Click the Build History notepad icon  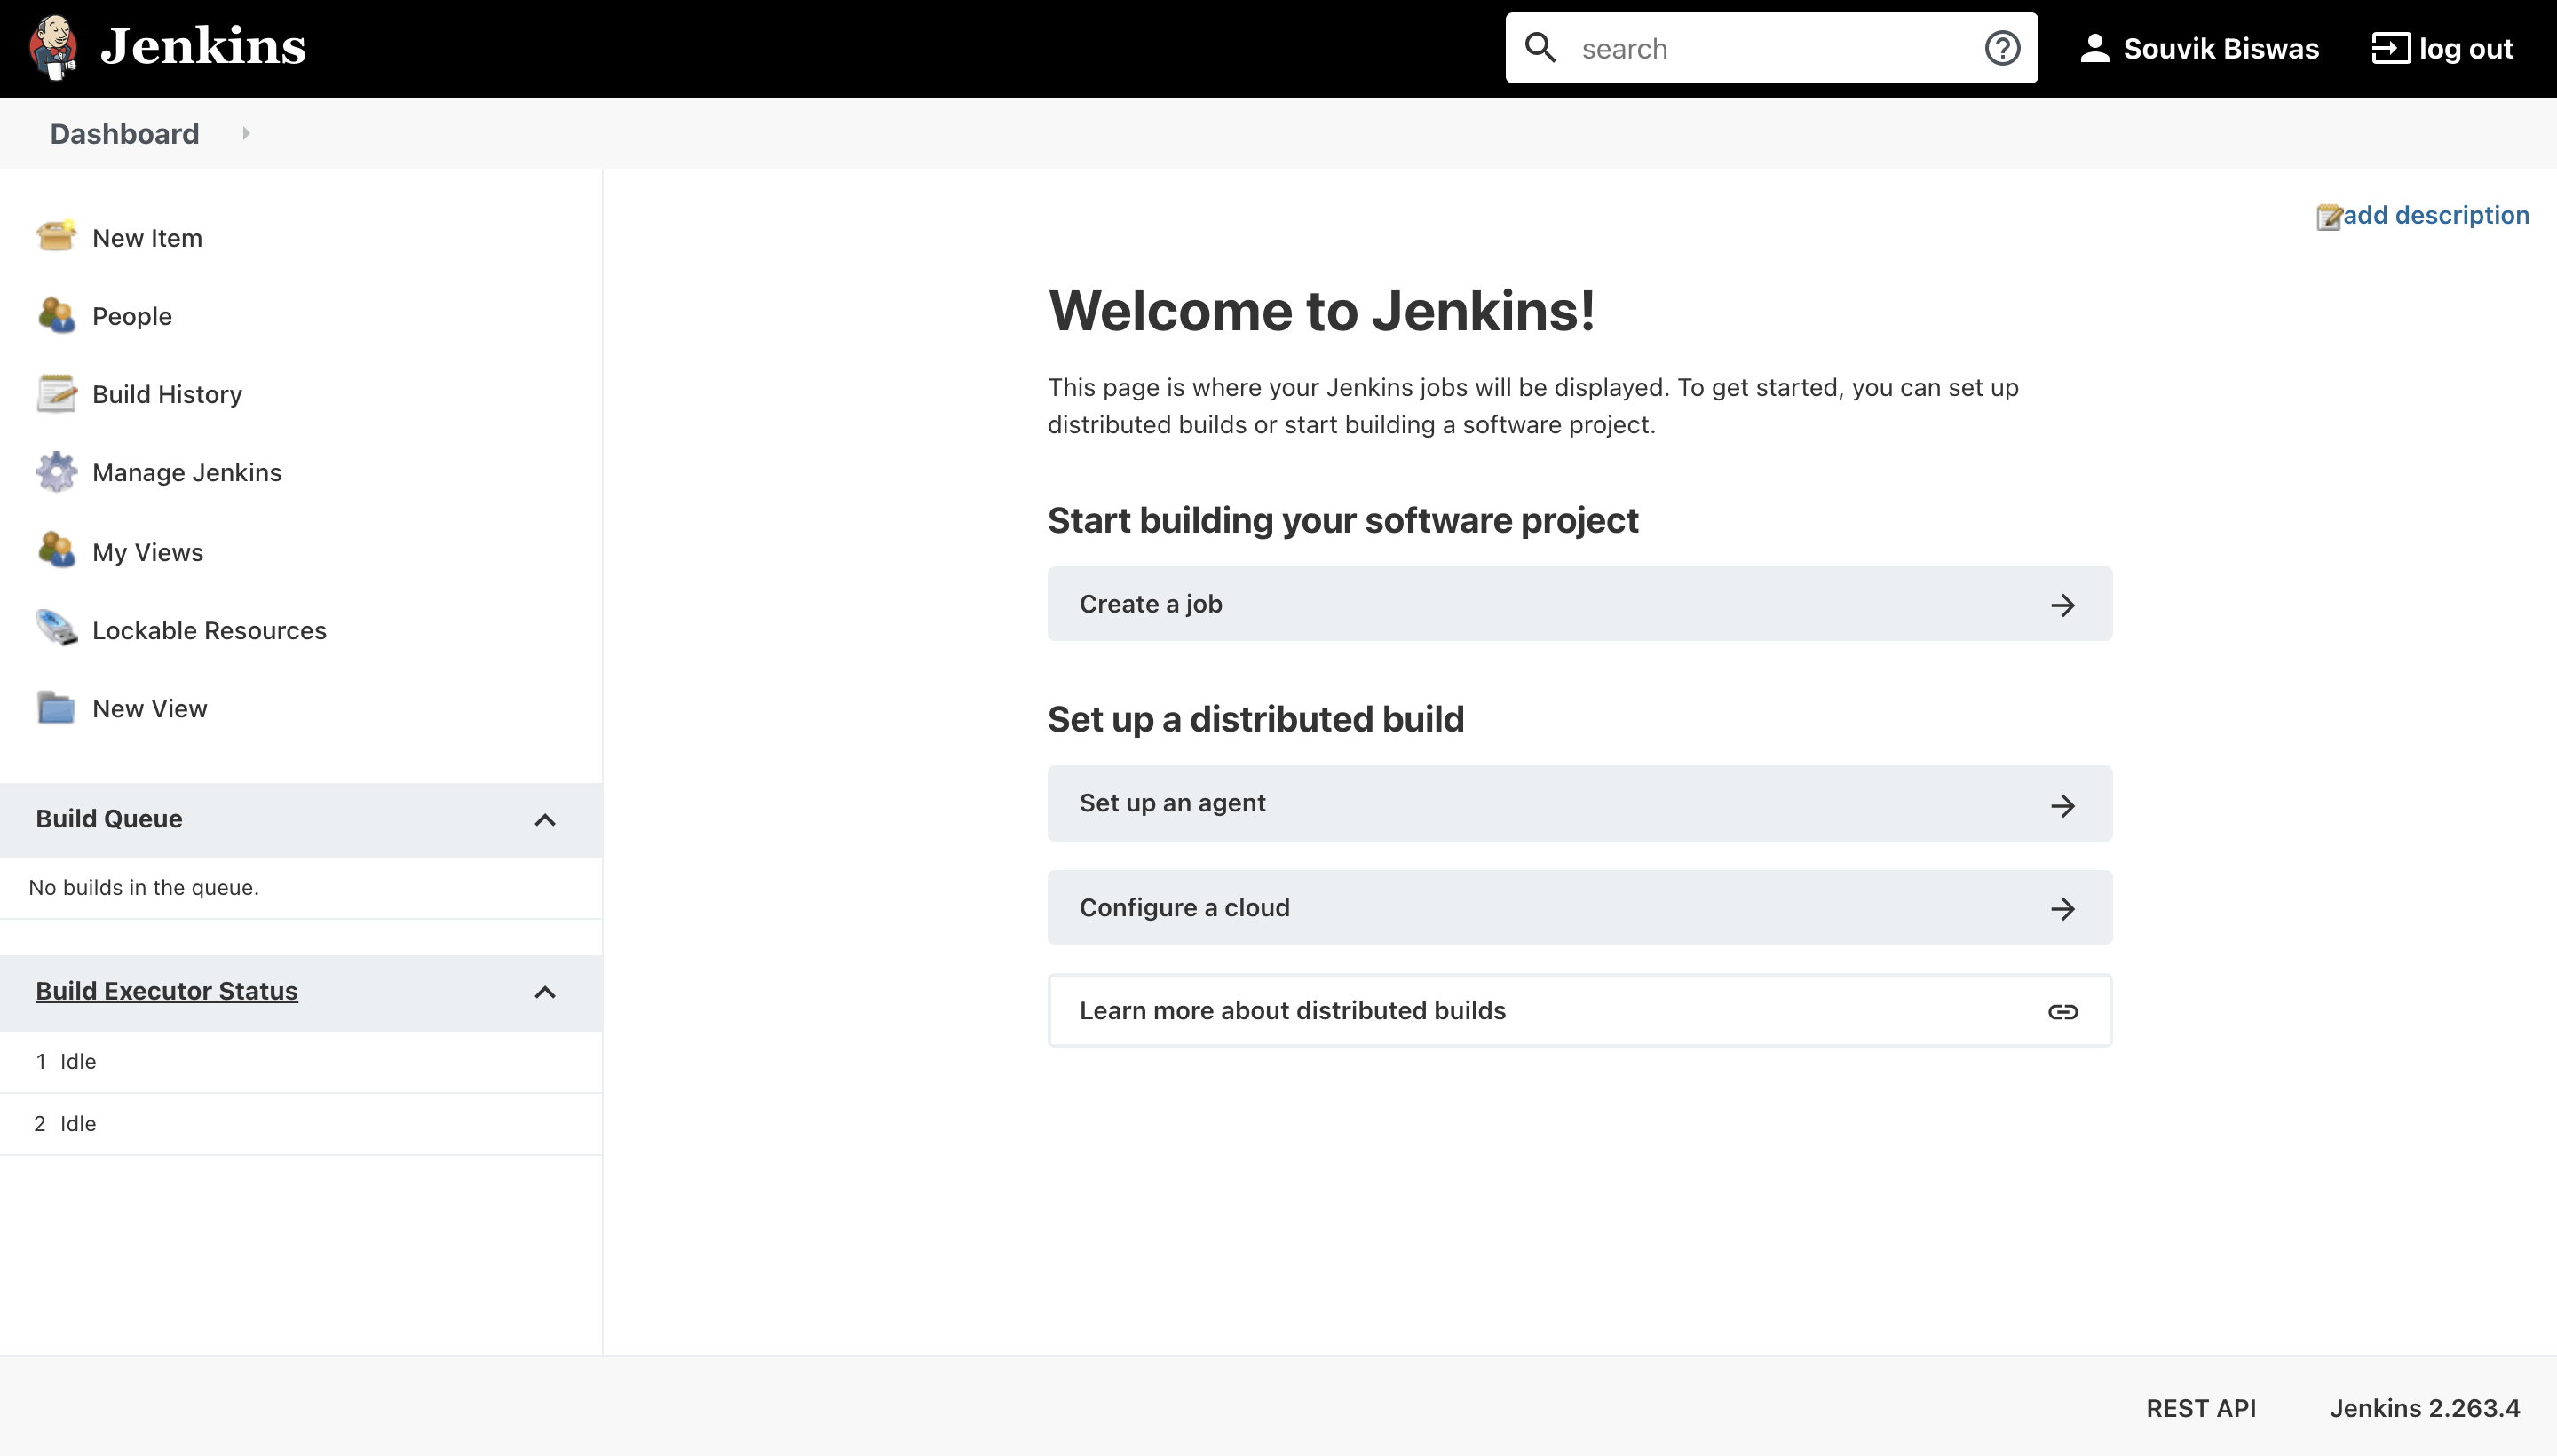pyautogui.click(x=56, y=393)
